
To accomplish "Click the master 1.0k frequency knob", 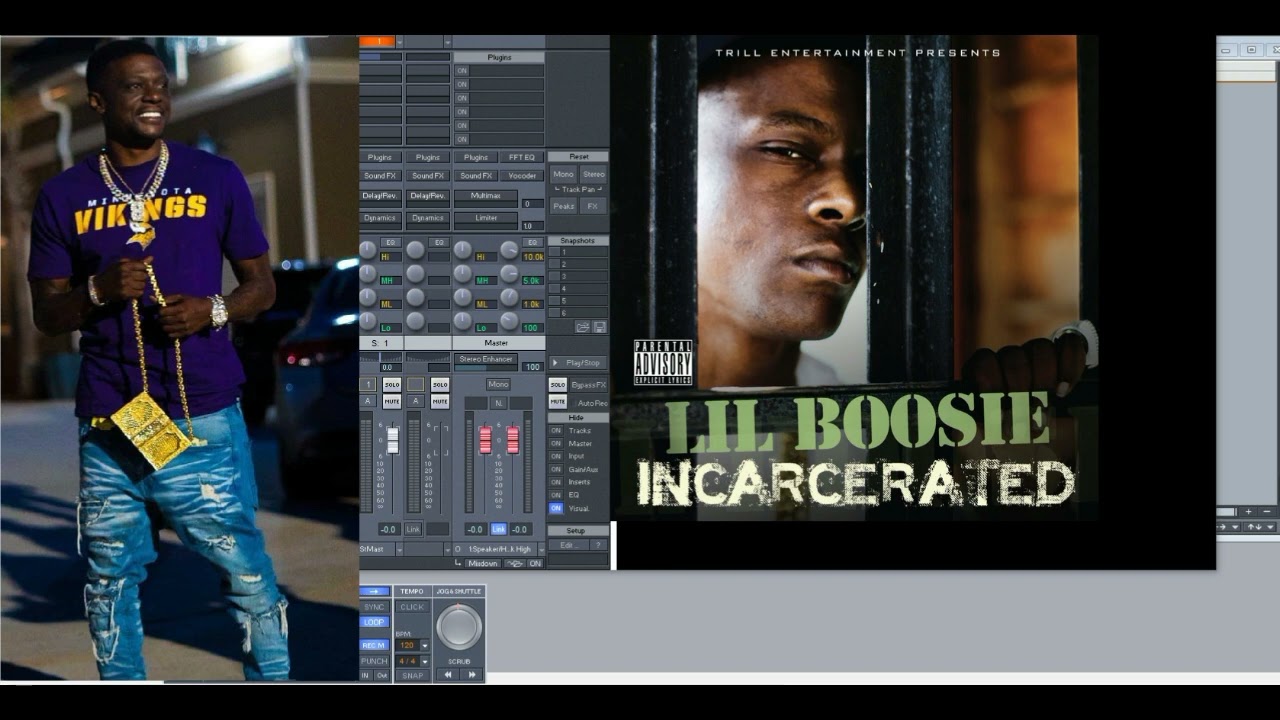I will 509,296.
